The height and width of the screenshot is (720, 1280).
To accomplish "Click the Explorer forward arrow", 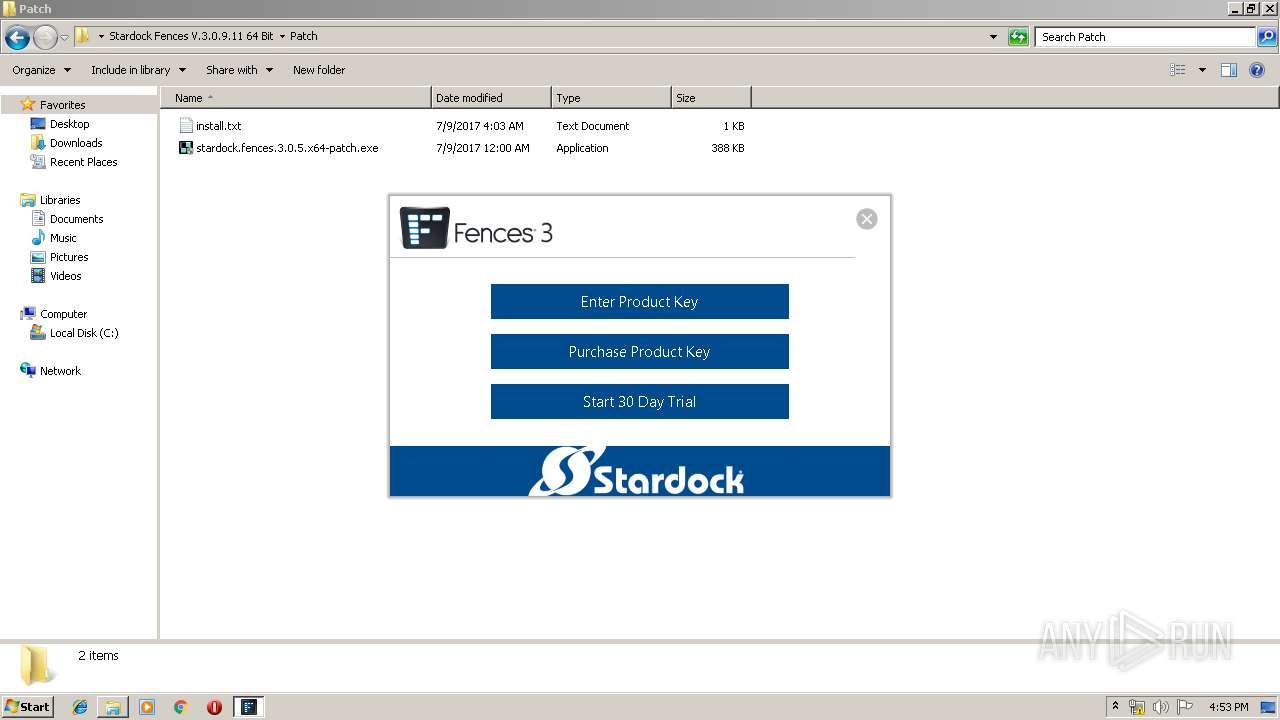I will tap(45, 37).
